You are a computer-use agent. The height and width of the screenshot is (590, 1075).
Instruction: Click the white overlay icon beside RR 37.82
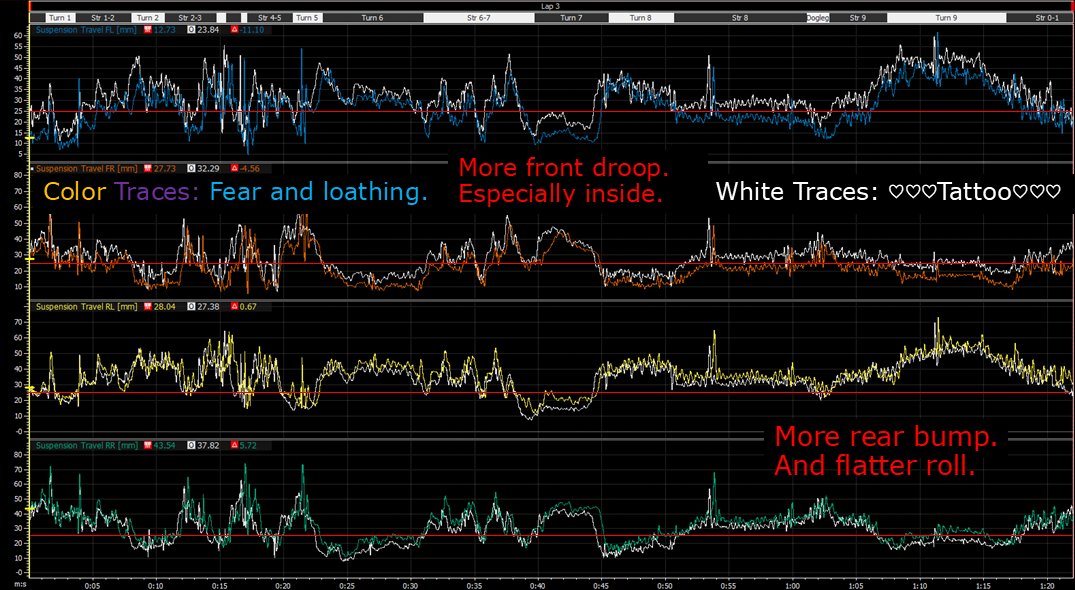(x=193, y=445)
